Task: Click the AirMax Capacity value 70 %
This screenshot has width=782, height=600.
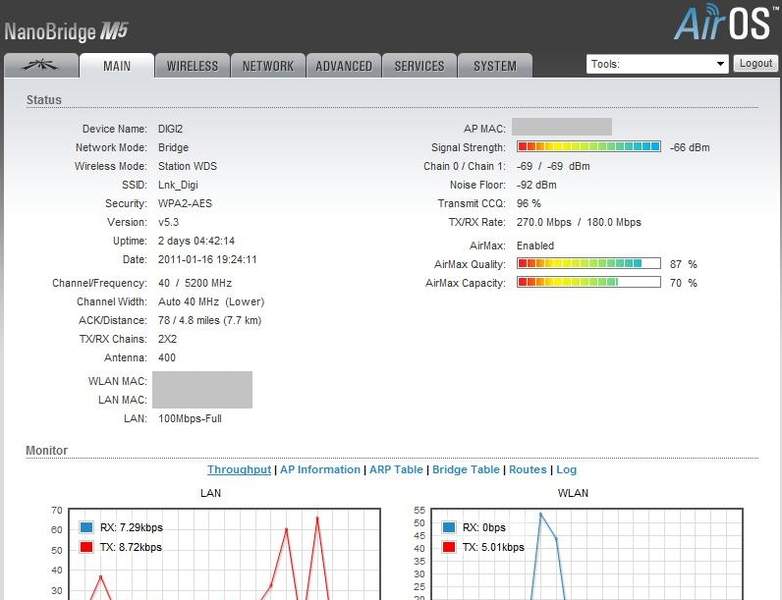Action: coord(683,283)
